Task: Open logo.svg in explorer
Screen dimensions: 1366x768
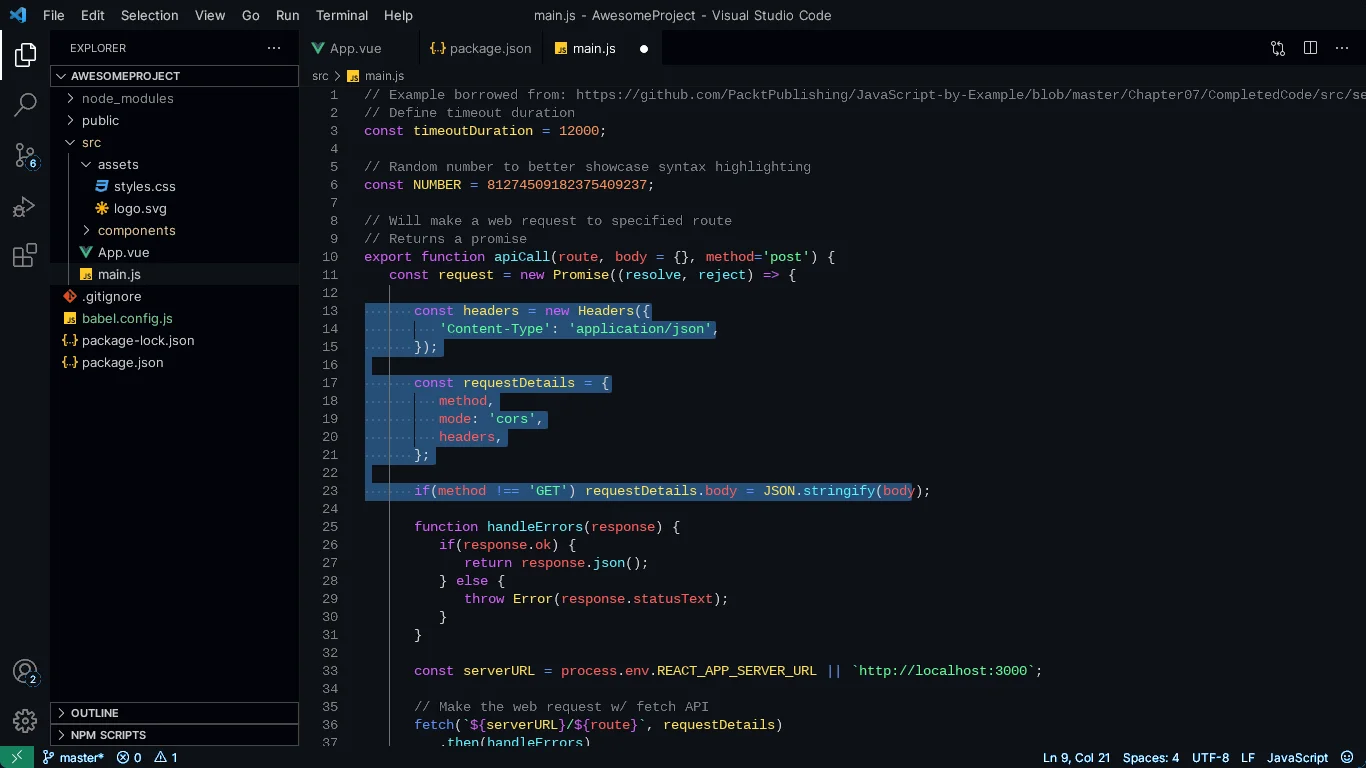Action: click(x=175, y=208)
